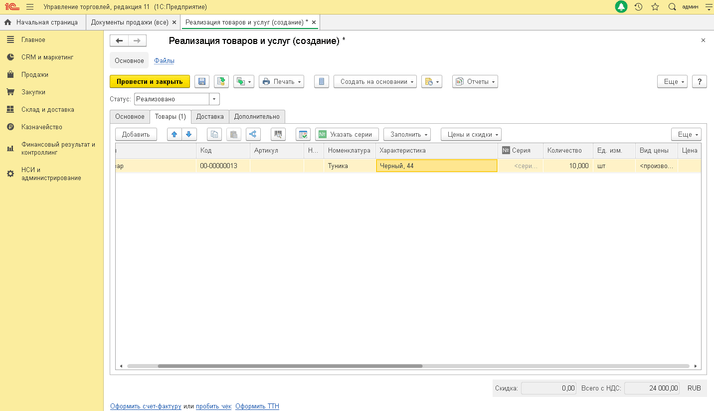Open the Цены и скидки dropdown
Image resolution: width=714 pixels, height=411 pixels.
coord(470,134)
